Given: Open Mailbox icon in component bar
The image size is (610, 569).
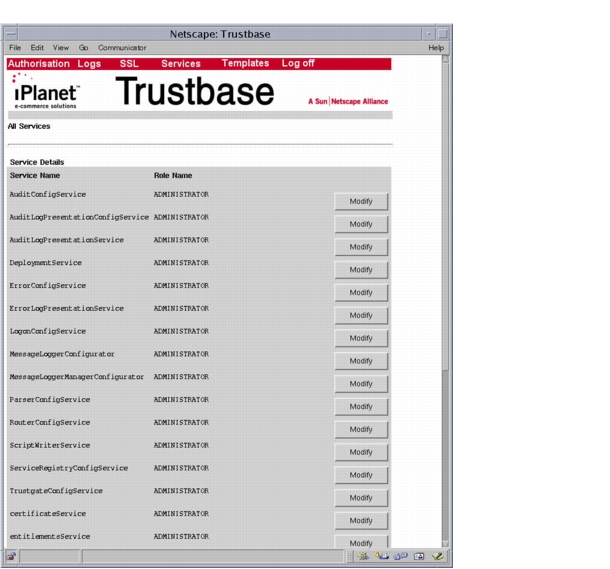Looking at the screenshot, I should tap(382, 556).
